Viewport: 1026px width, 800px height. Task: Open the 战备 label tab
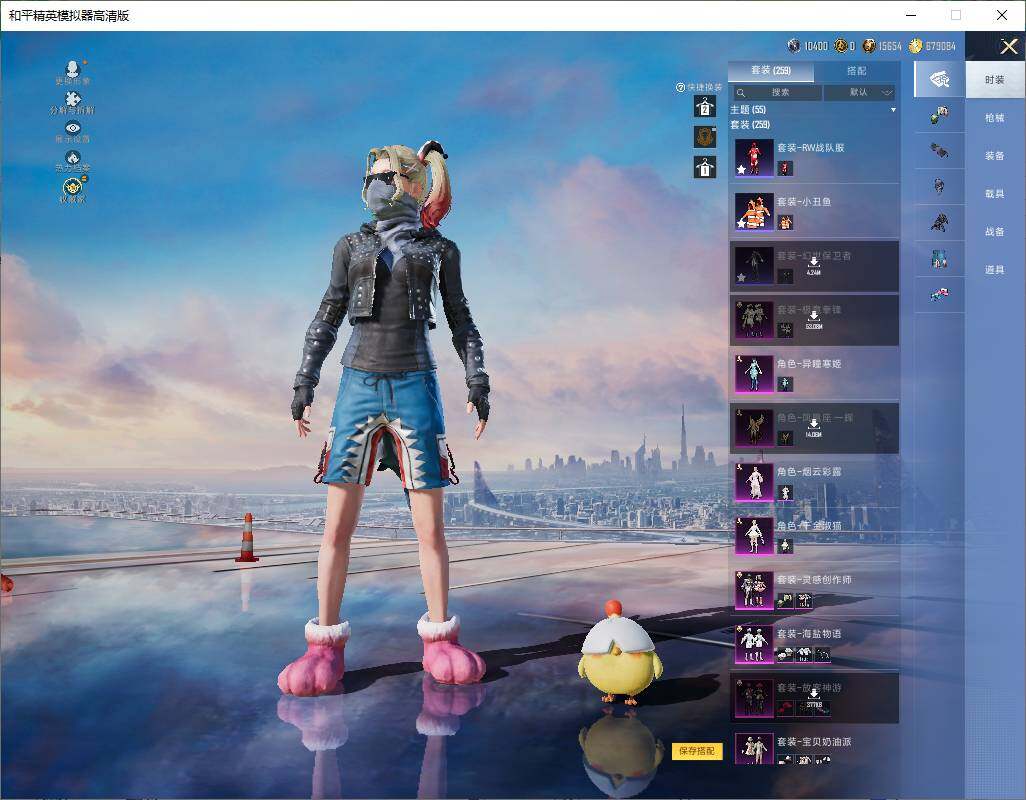tap(995, 232)
